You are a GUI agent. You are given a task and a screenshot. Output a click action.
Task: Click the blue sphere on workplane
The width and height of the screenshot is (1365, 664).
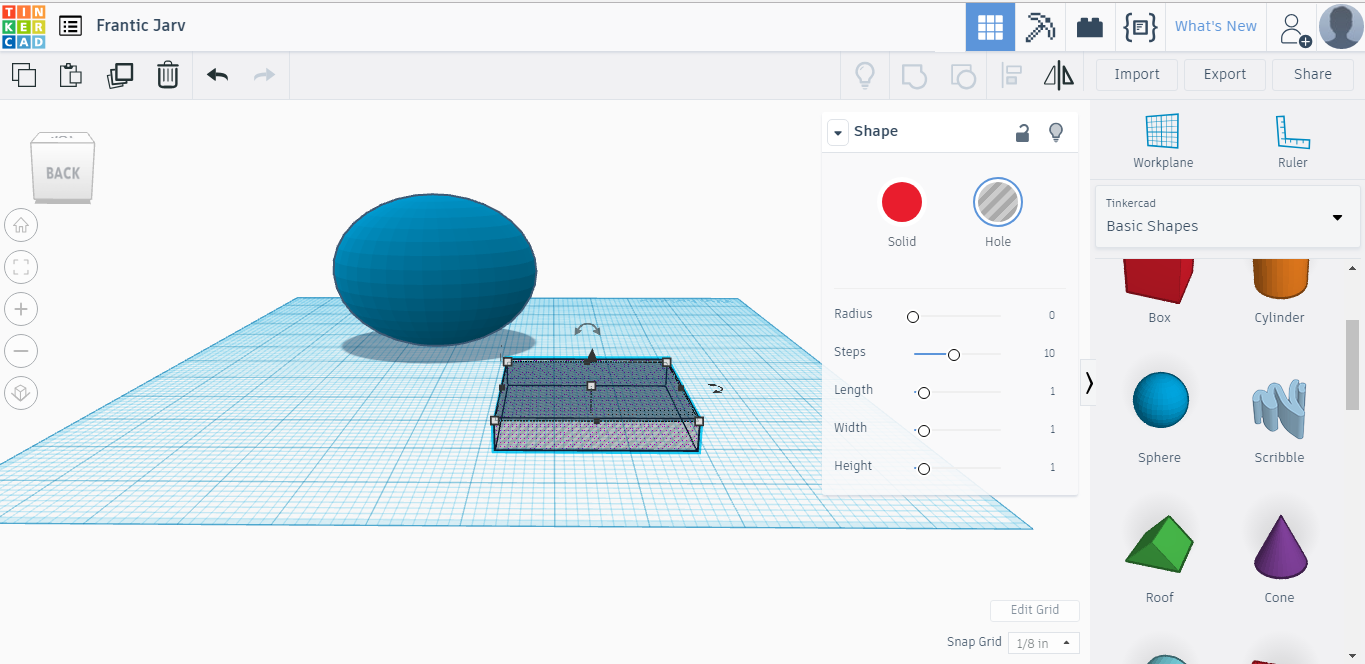434,270
